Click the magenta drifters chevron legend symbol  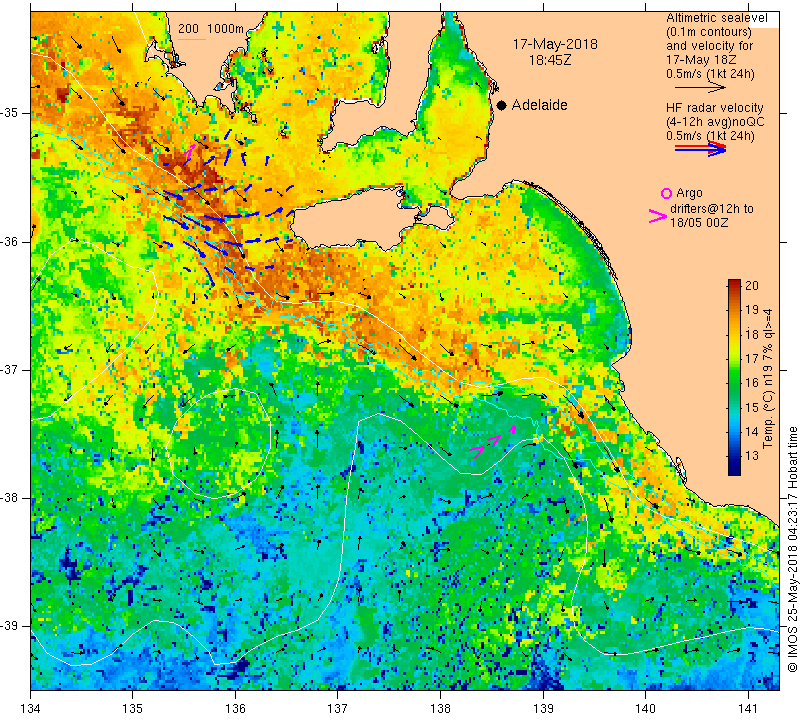coord(658,216)
